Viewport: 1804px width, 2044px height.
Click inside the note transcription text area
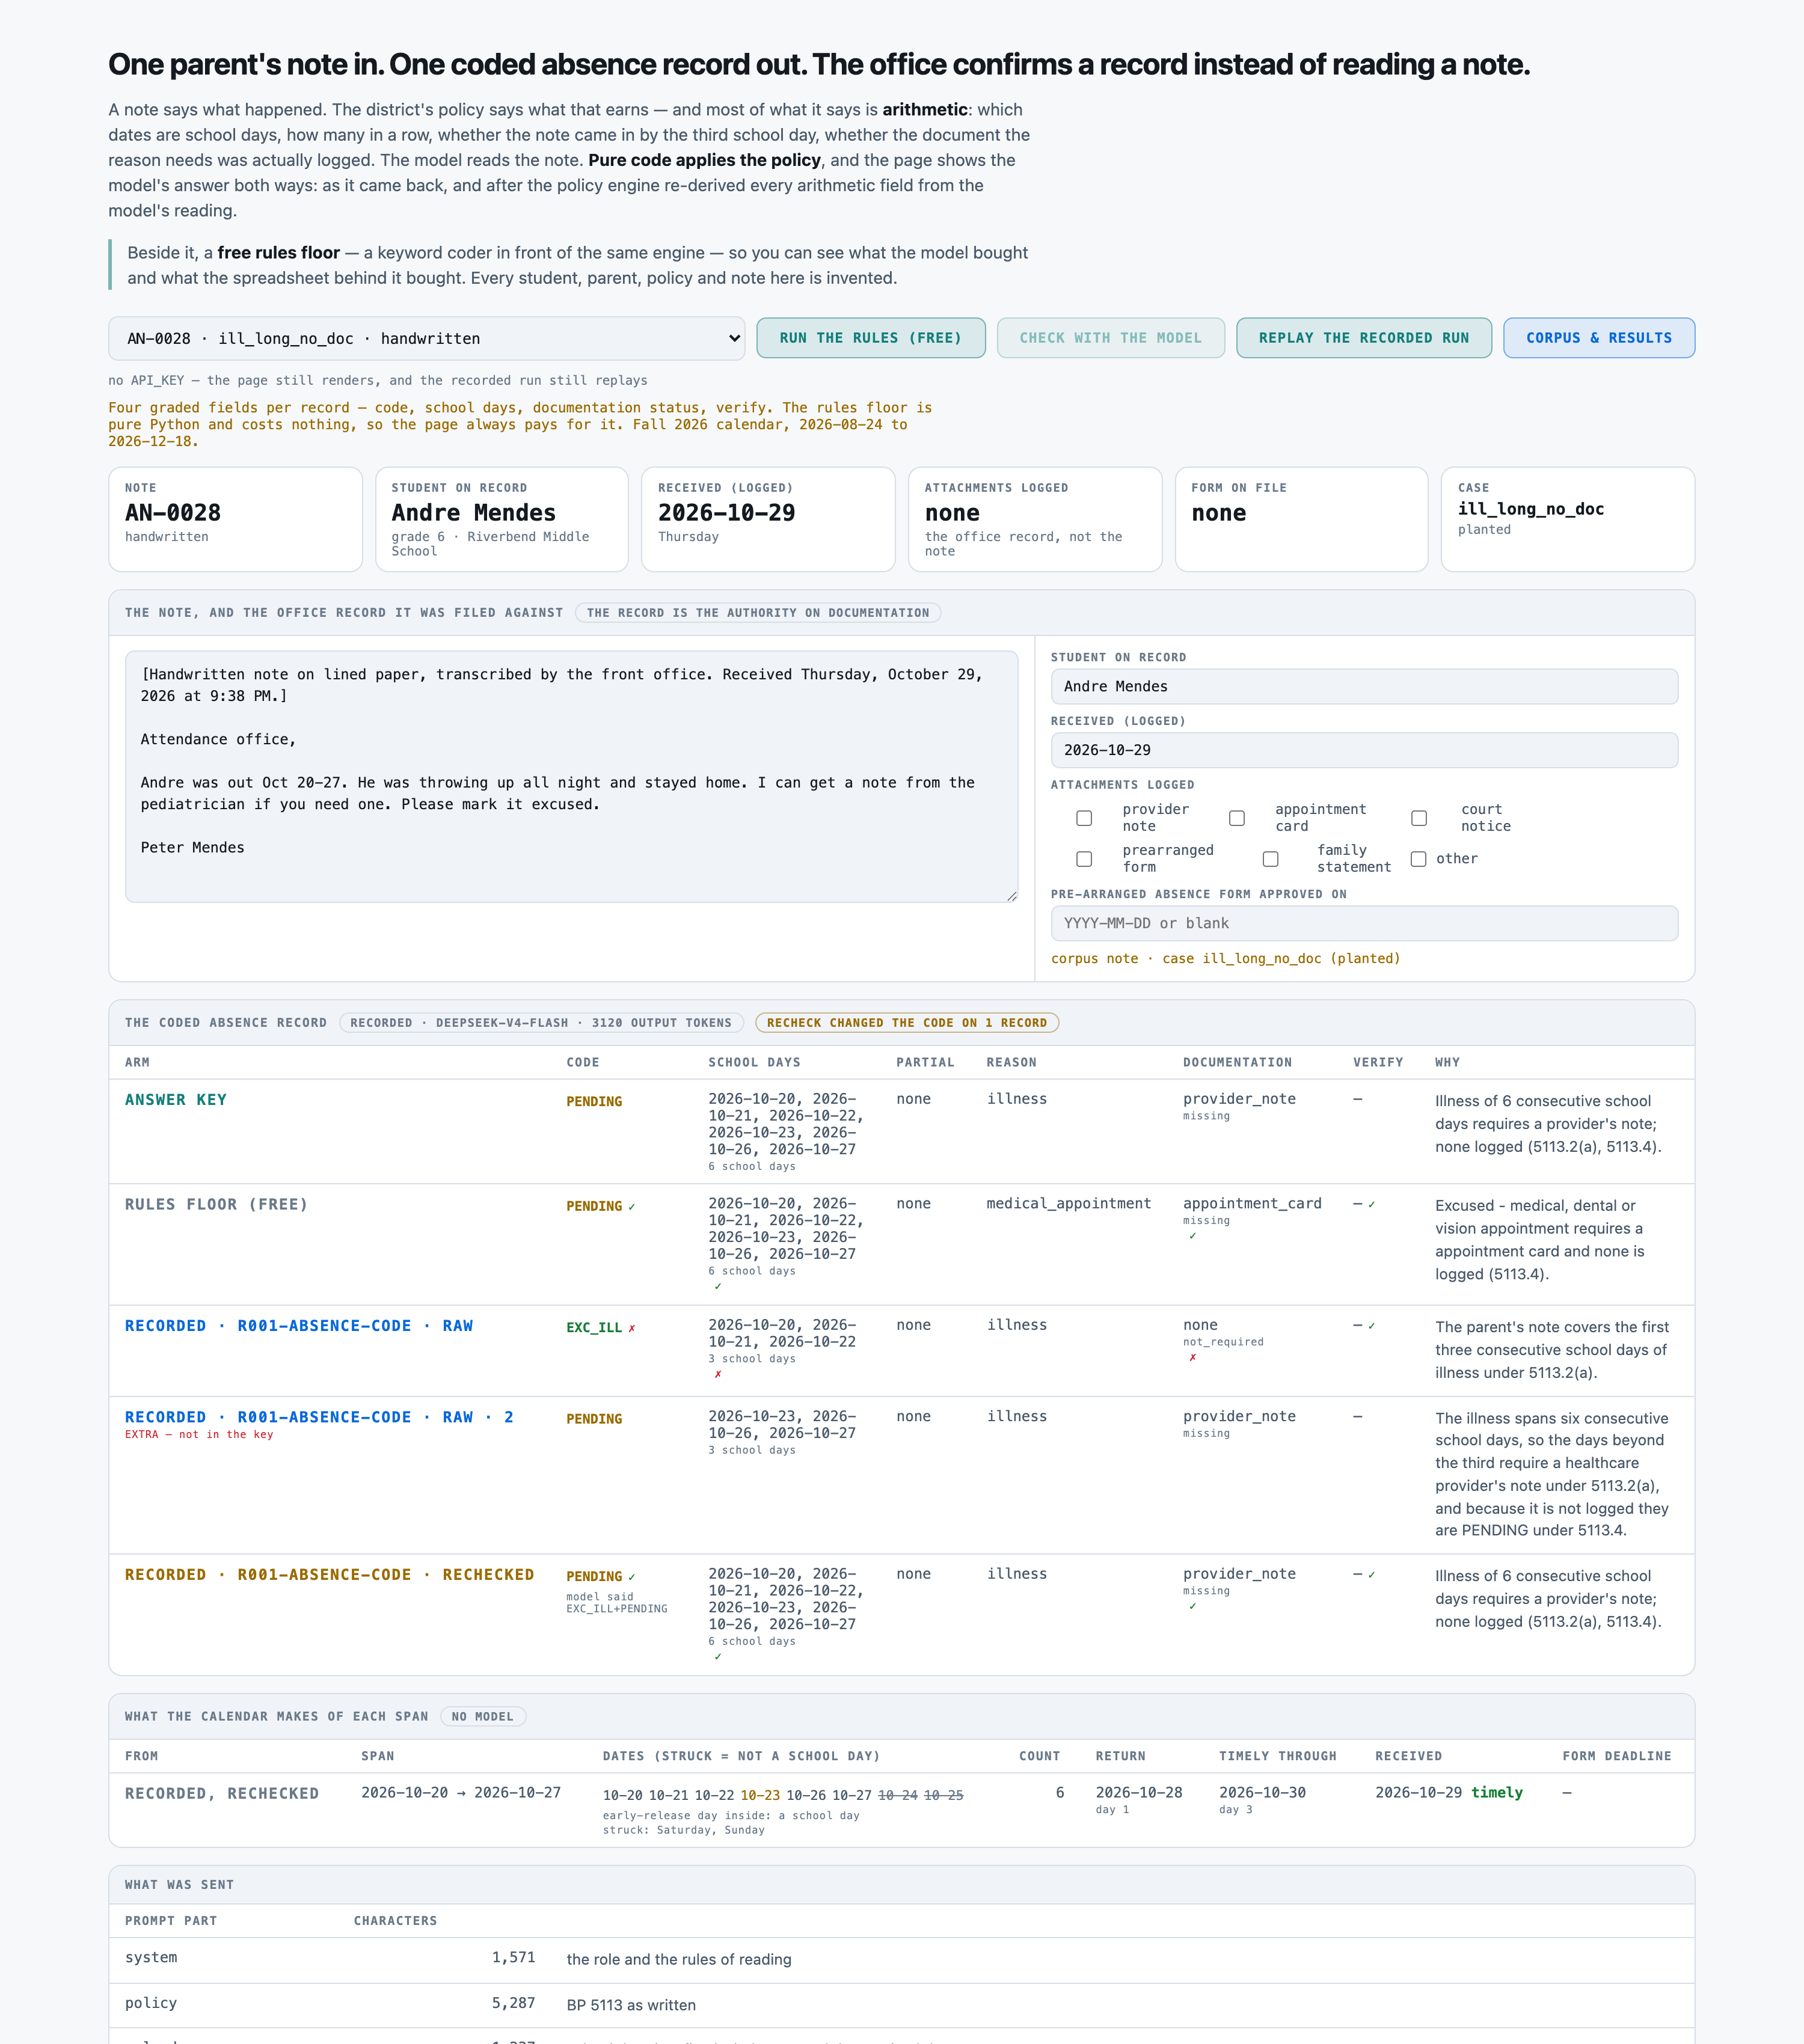click(571, 777)
